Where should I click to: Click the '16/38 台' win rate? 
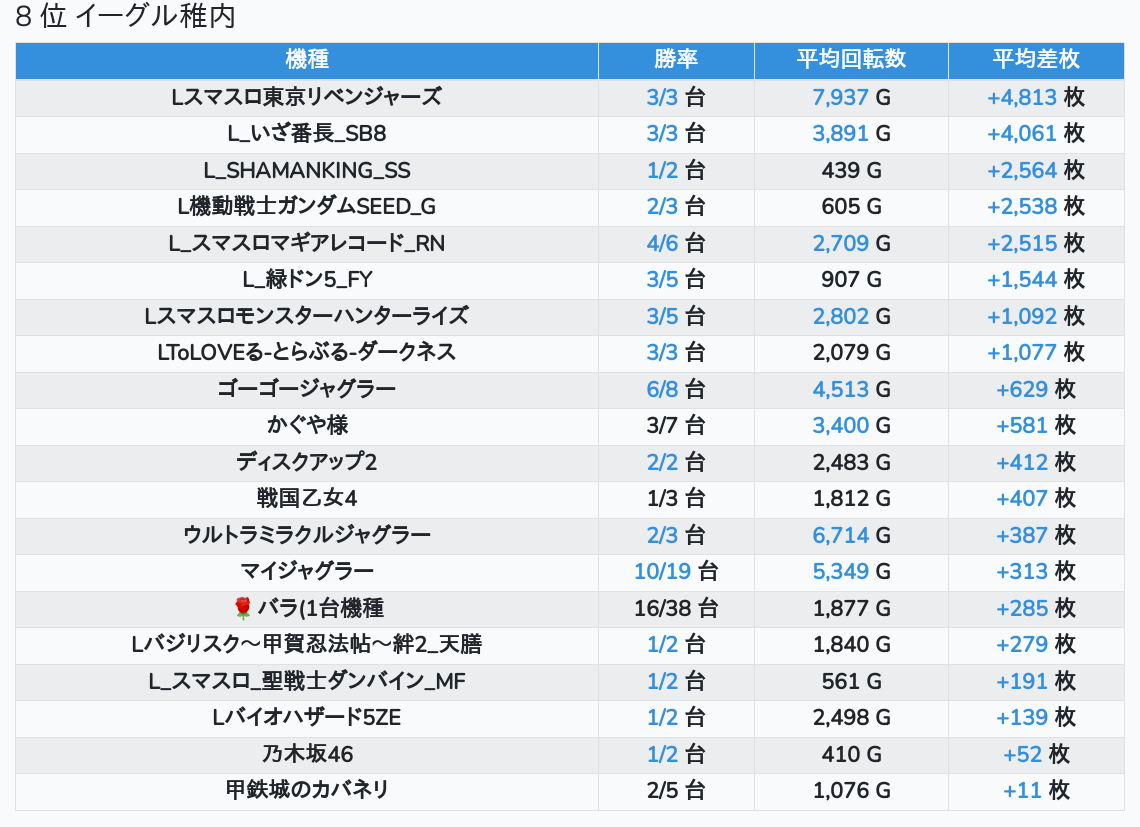pos(676,608)
